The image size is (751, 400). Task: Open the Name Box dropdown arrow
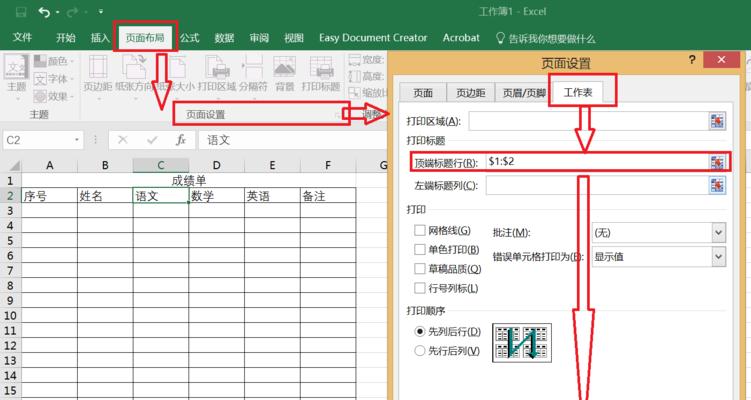pos(77,140)
